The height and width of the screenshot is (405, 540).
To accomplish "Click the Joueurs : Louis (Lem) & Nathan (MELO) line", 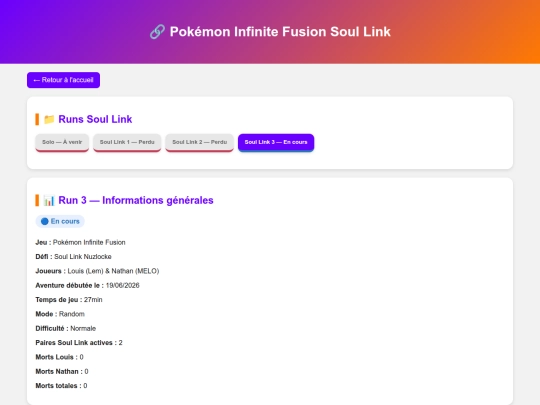I will (x=97, y=271).
